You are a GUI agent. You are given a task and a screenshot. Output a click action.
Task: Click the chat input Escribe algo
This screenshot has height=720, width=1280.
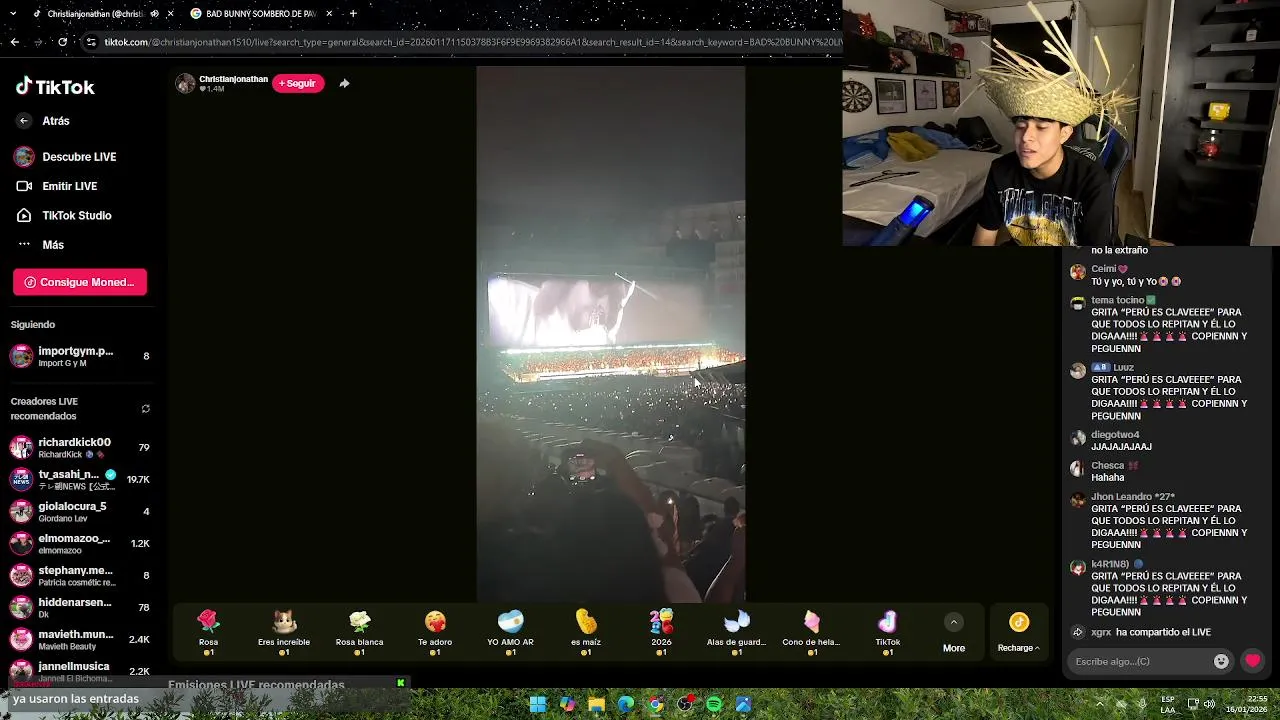[1140, 661]
